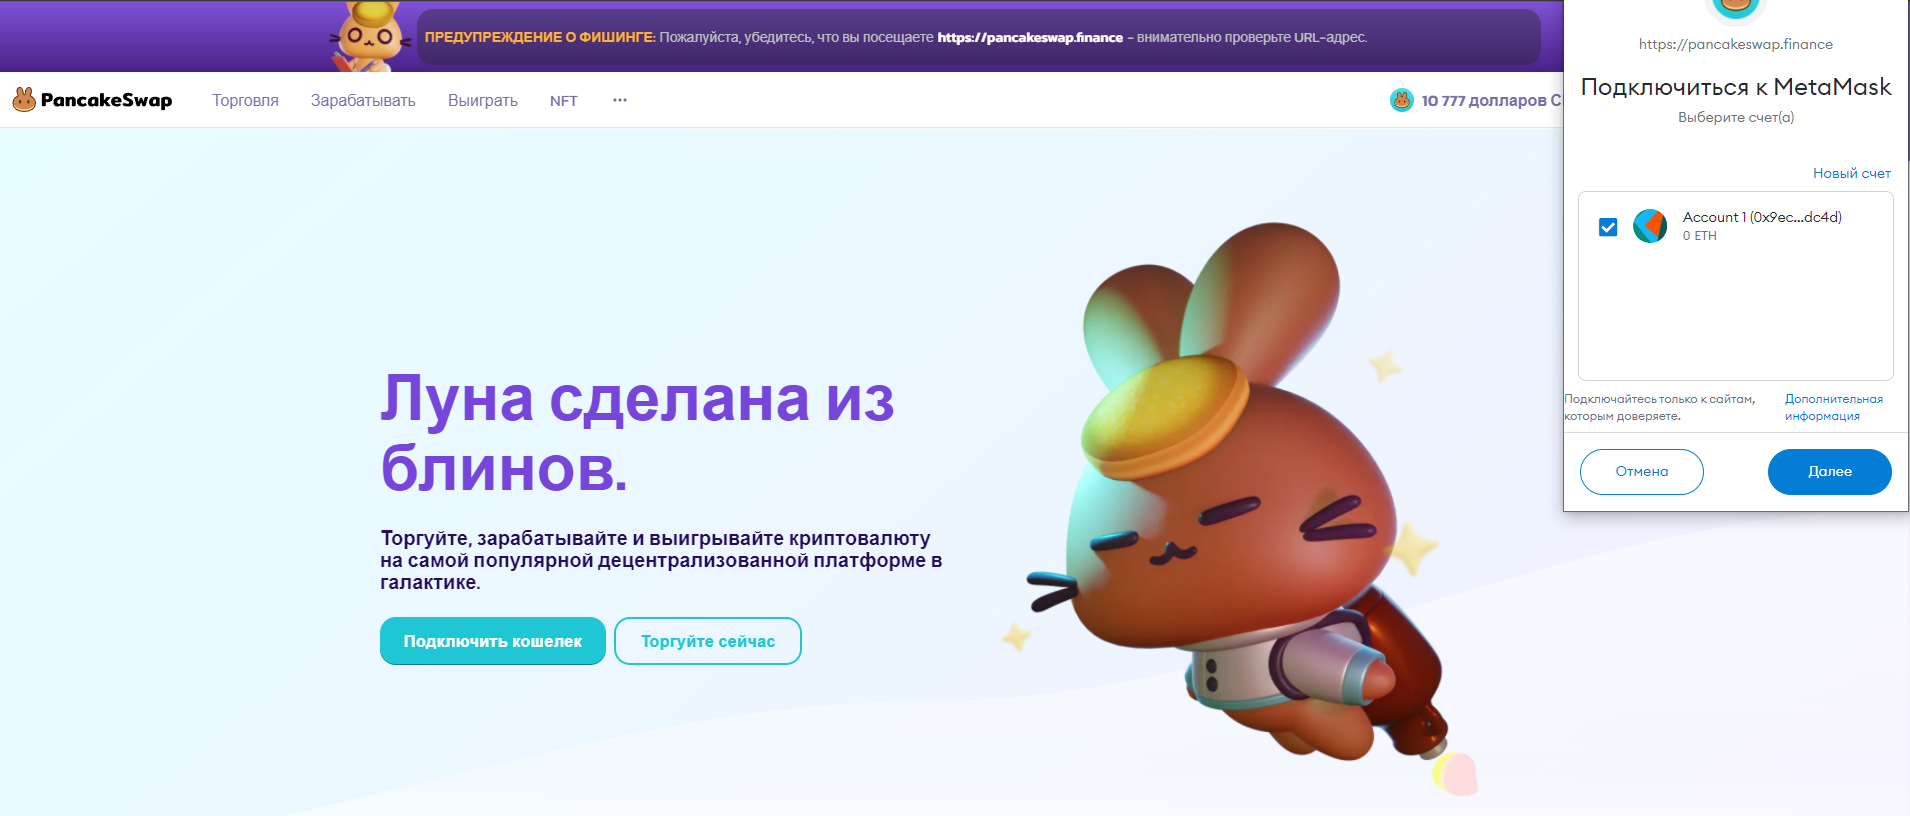Screen dimensions: 1910x816
Task: Open the Зарабатывать menu
Action: (363, 100)
